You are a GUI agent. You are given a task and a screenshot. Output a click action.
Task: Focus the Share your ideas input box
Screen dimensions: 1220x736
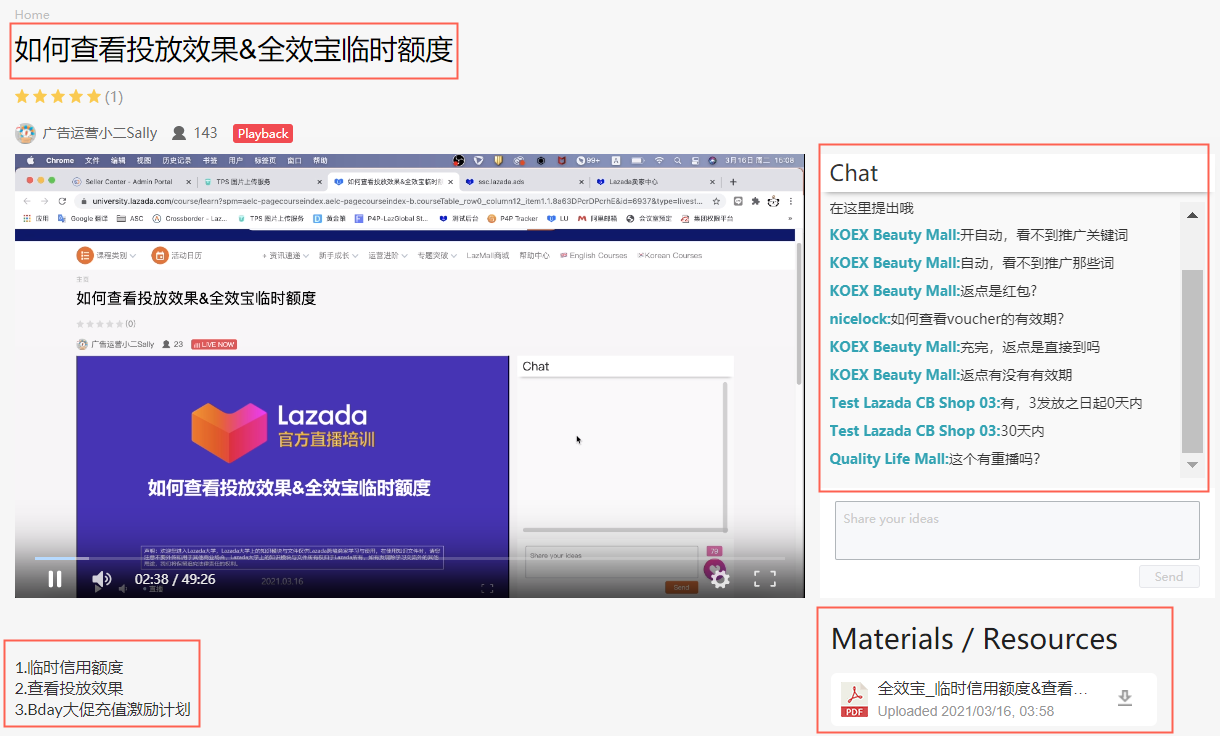click(1017, 530)
